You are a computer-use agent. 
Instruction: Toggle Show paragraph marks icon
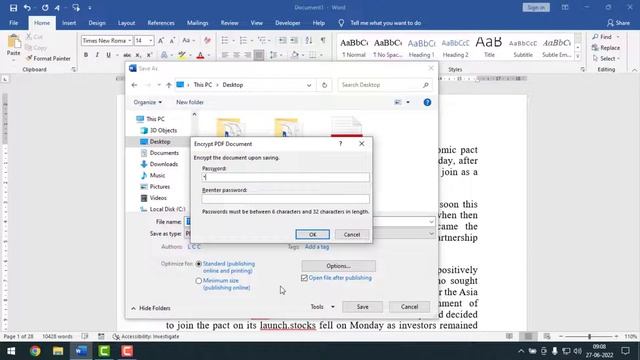point(323,40)
